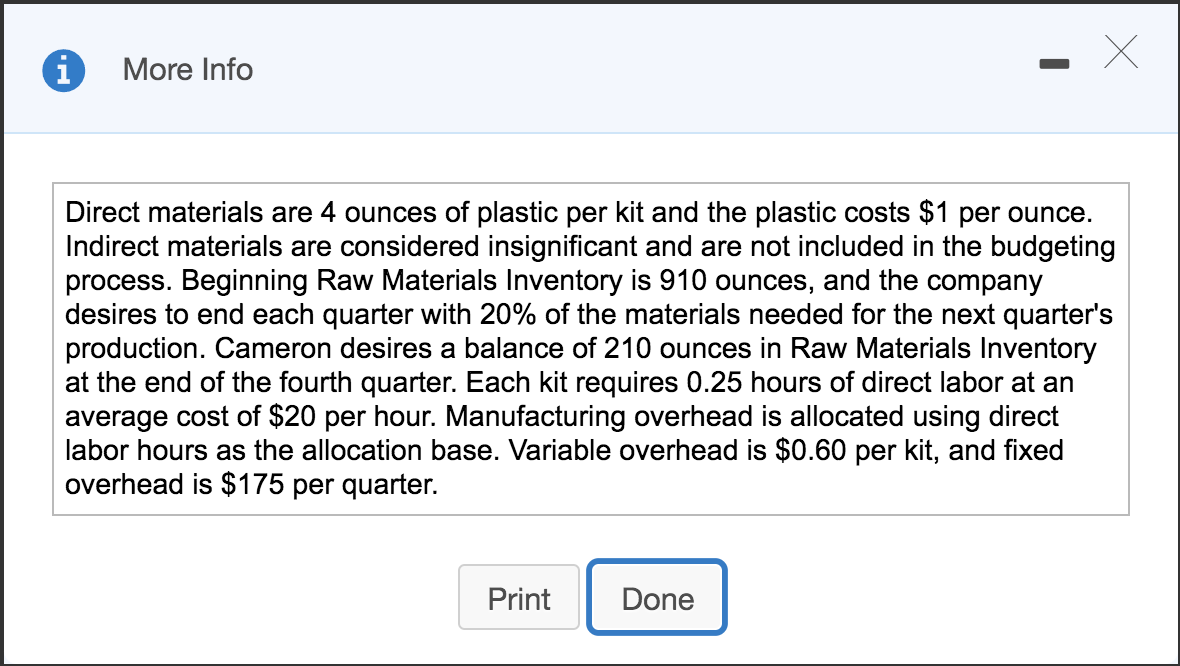The image size is (1180, 666).
Task: Select the circular 'i' badge beside the title
Action: tap(63, 69)
